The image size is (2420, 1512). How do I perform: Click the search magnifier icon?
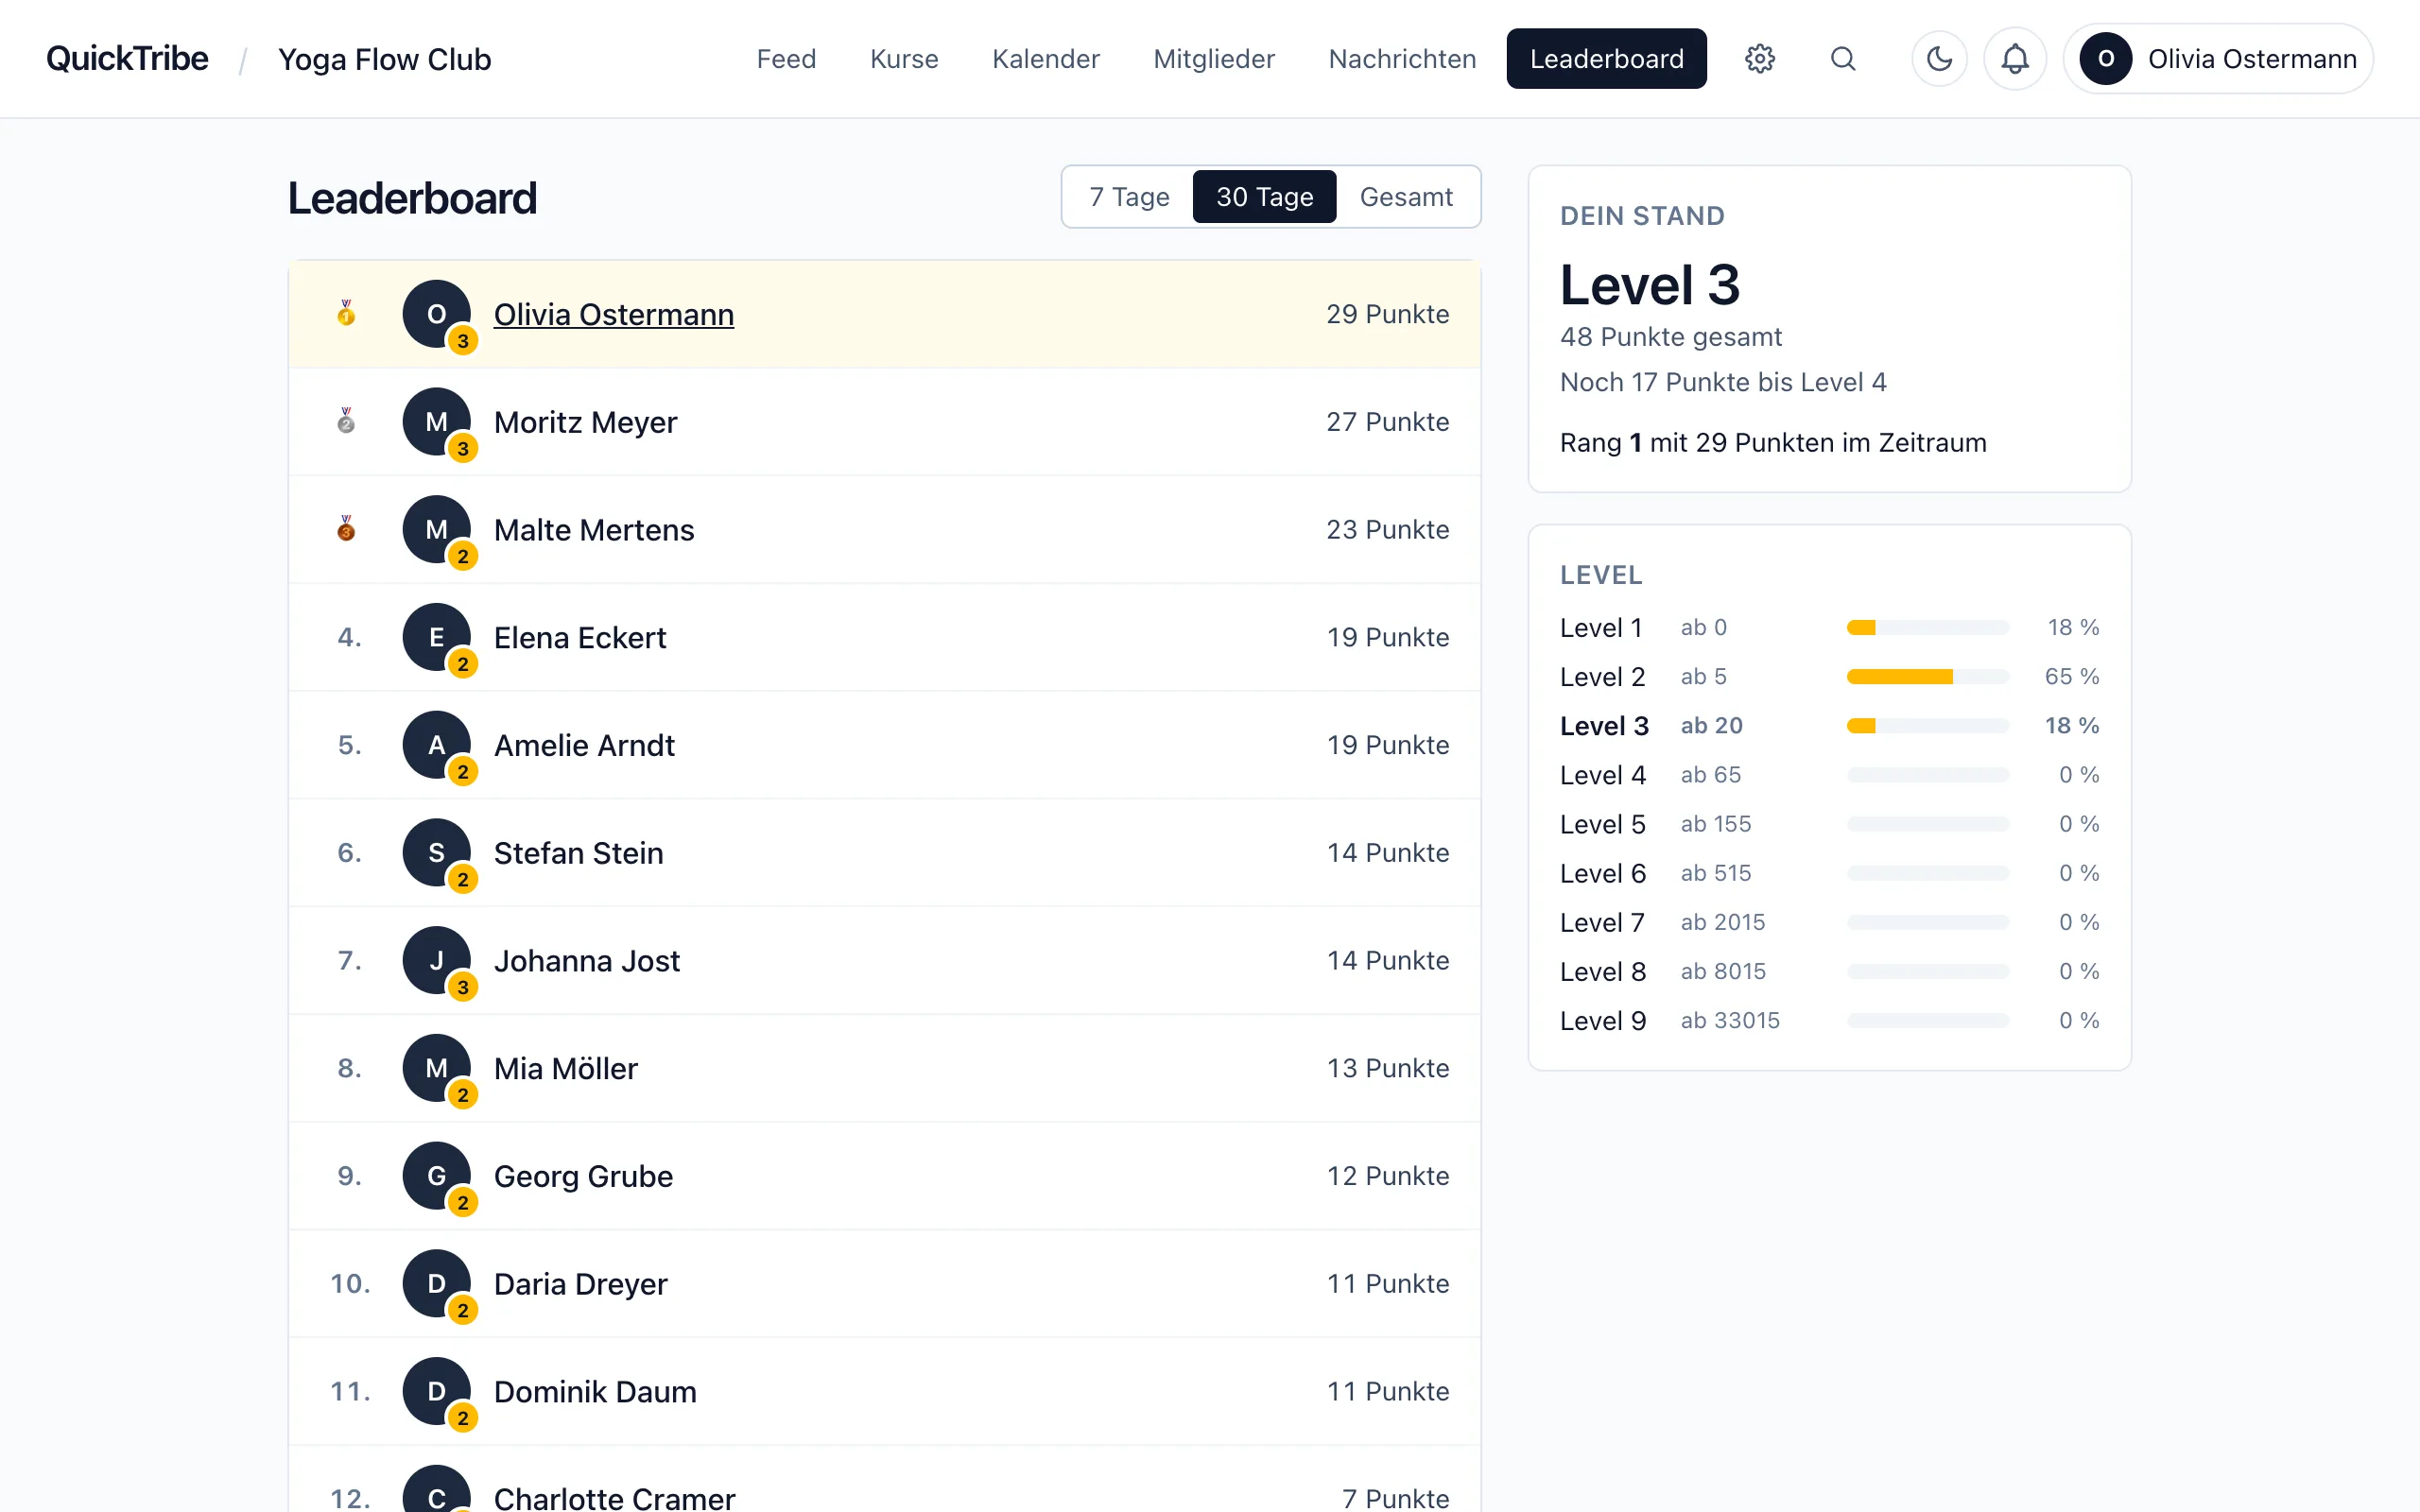(x=1843, y=59)
